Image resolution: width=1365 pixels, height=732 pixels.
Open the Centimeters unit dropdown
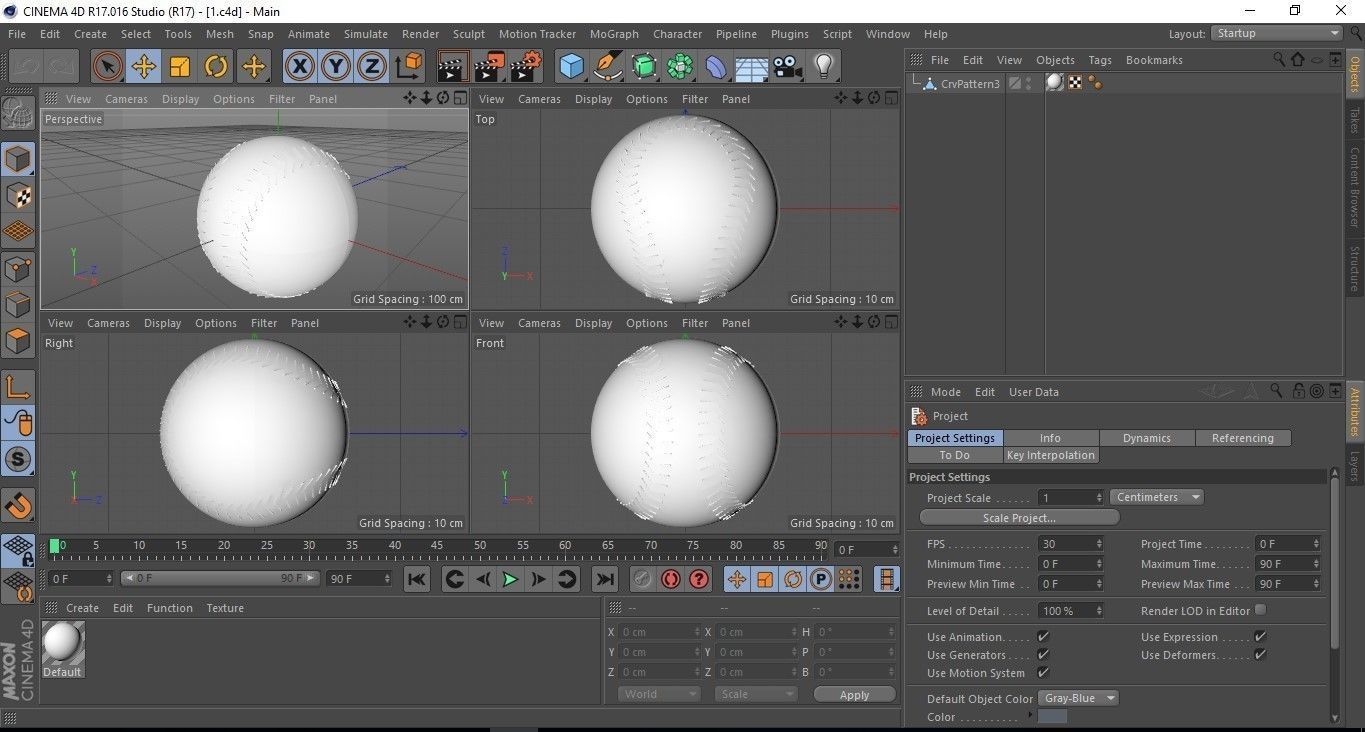(x=1156, y=497)
